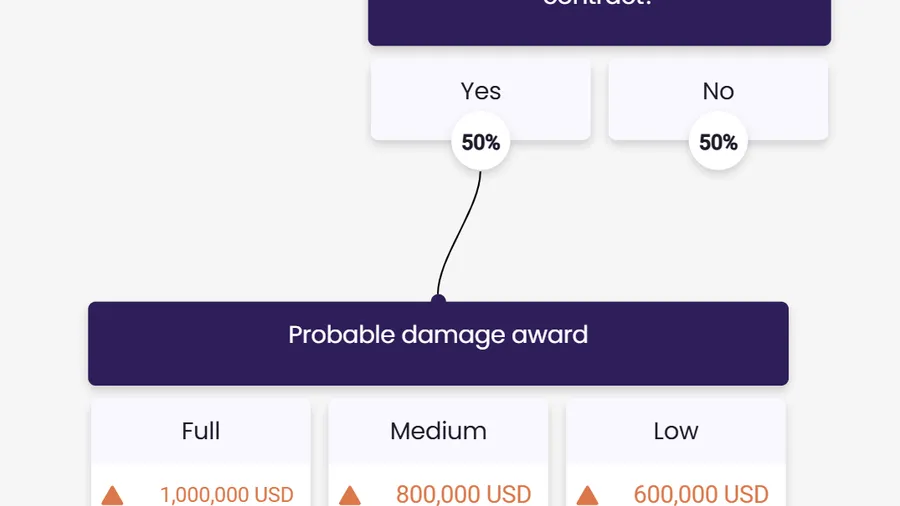Viewport: 900px width, 506px height.
Task: Edit the 800,000 USD amount
Action: (464, 495)
